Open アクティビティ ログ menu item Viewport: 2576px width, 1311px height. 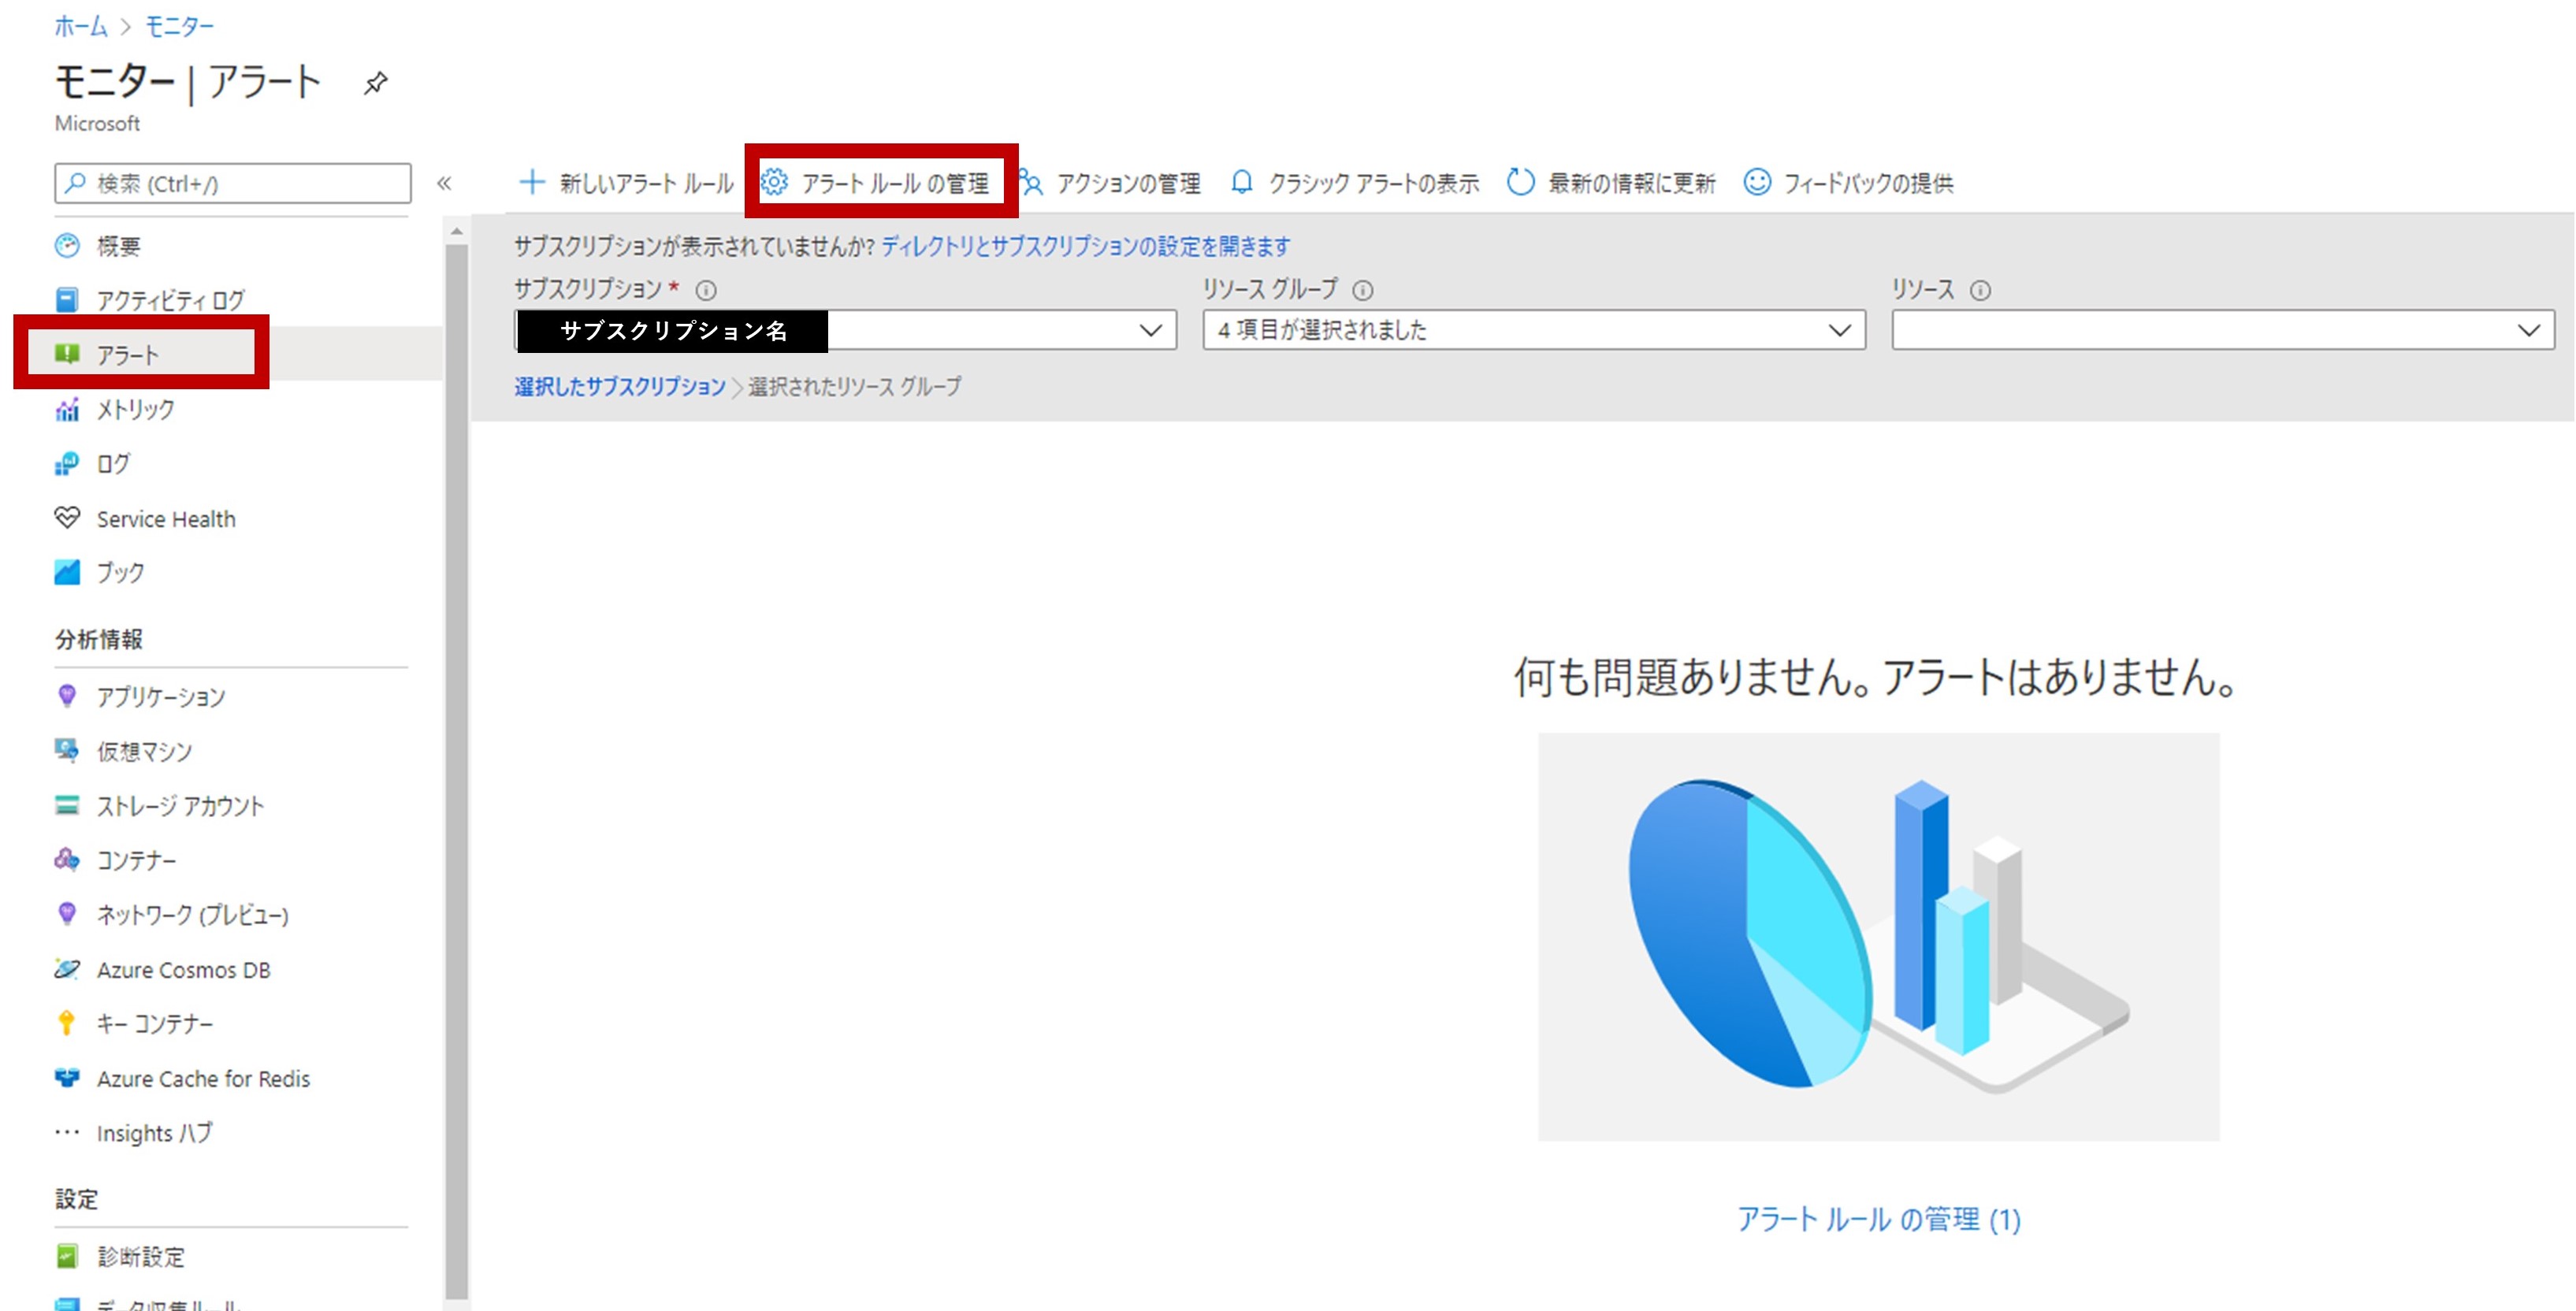(x=170, y=300)
